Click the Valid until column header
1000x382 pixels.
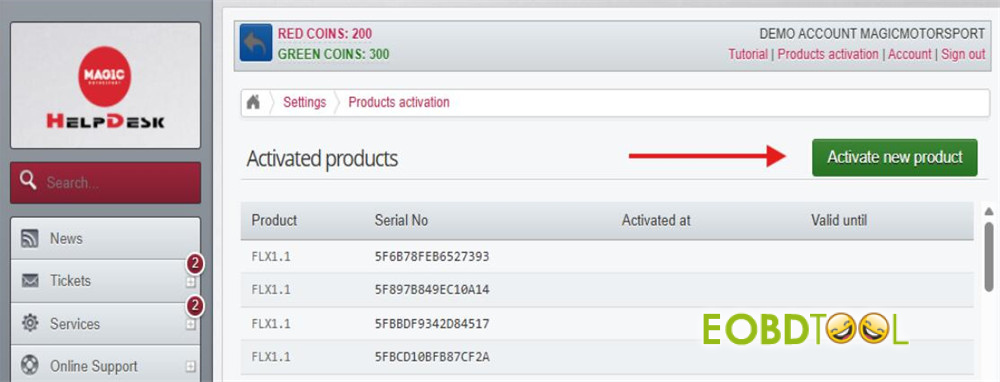click(x=839, y=221)
